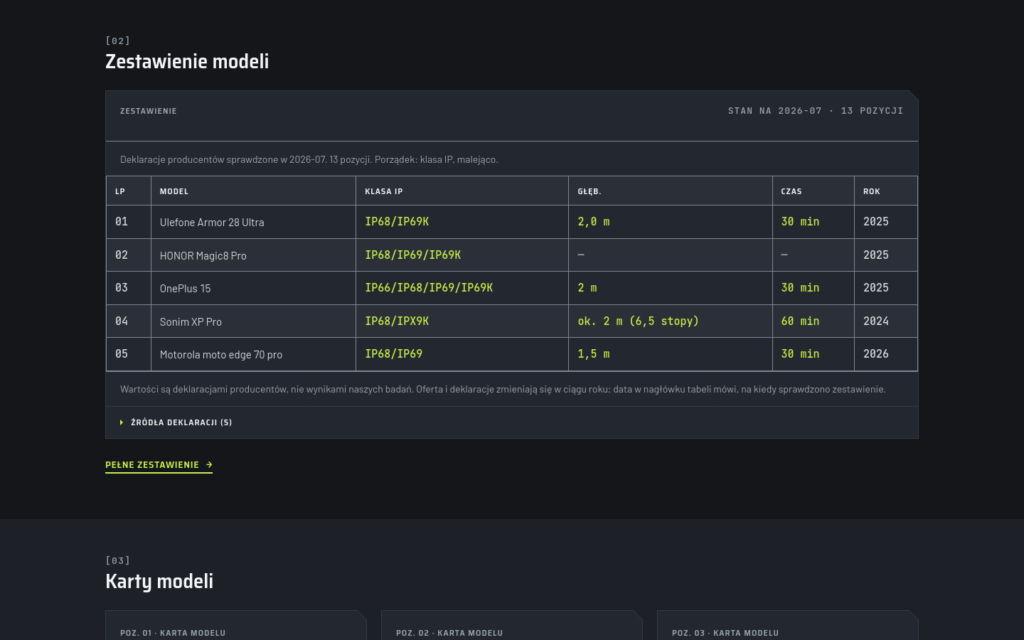Click the IP66/IP68/IP69/IP69K class value
This screenshot has height=640, width=1024.
[428, 288]
